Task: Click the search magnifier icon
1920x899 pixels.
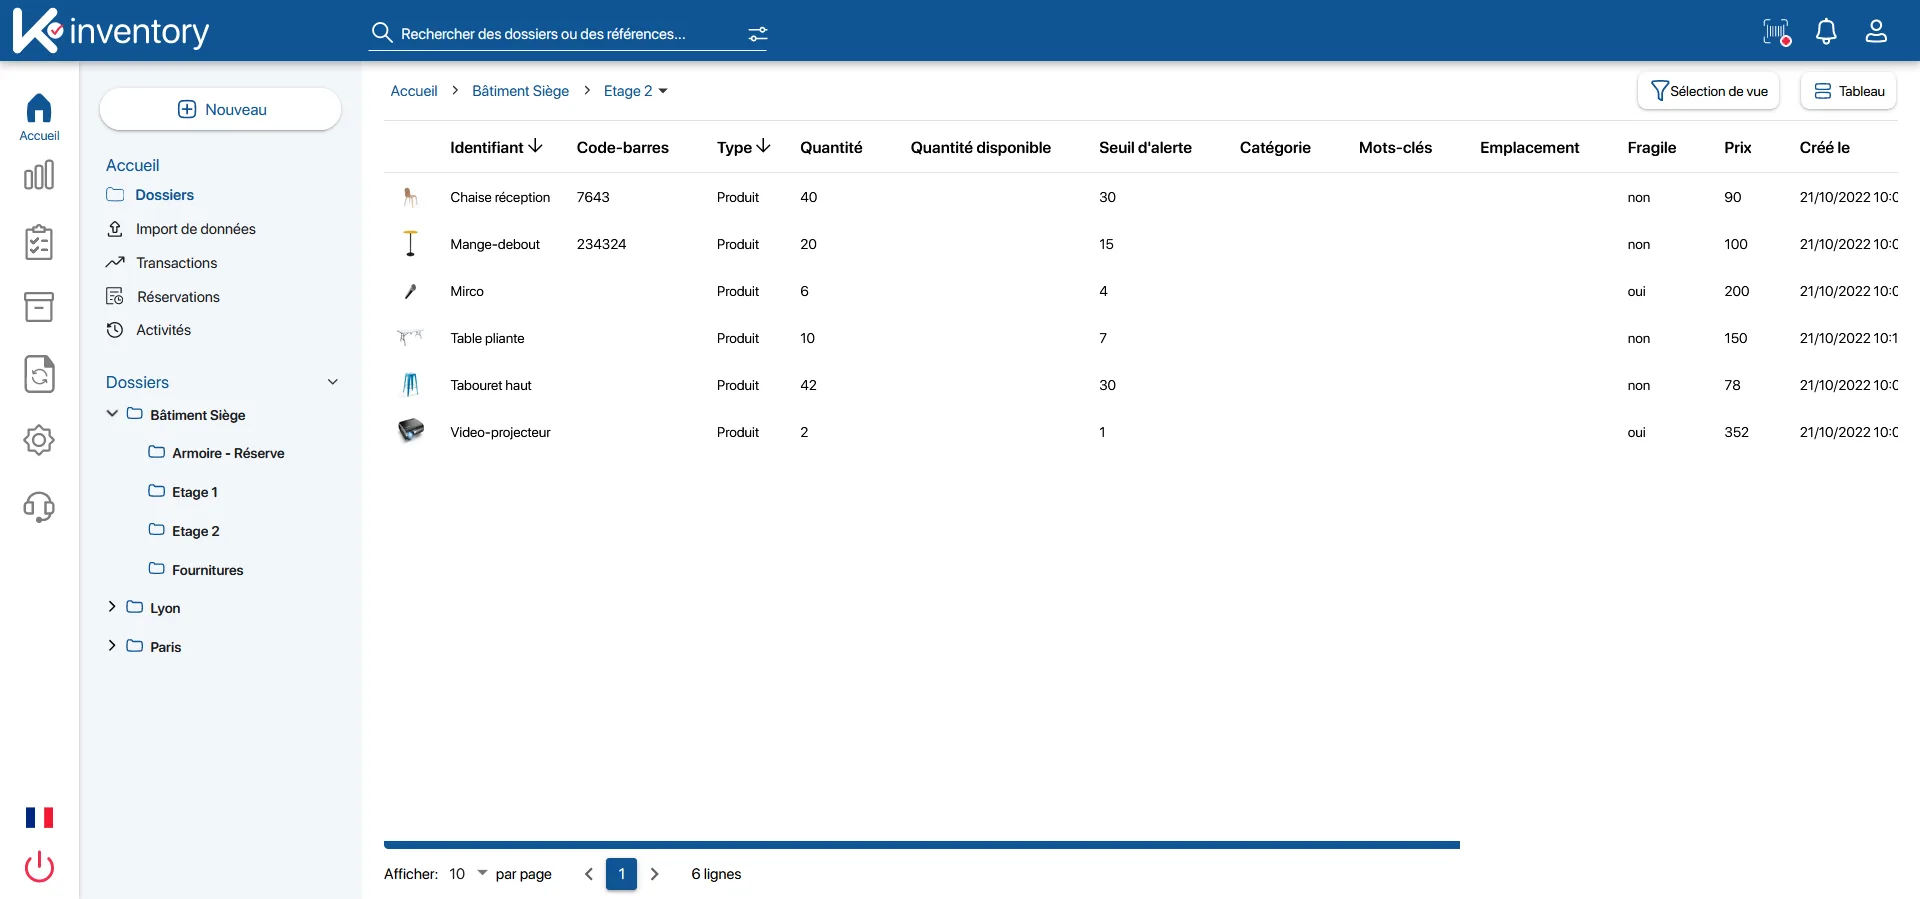Action: 381,33
